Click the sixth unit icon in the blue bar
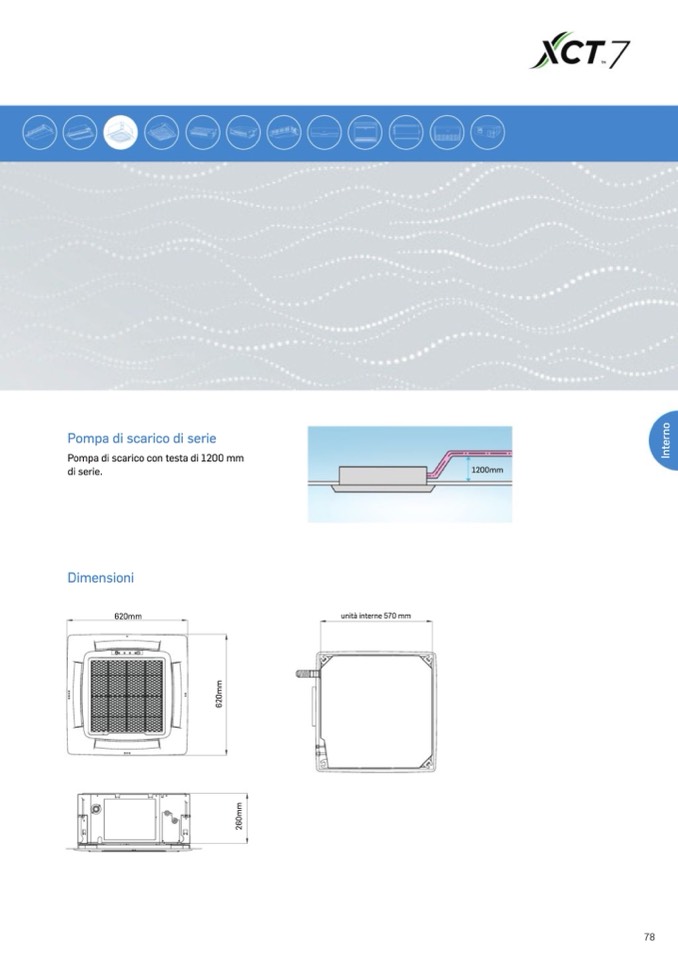This screenshot has width=678, height=959. [x=243, y=132]
